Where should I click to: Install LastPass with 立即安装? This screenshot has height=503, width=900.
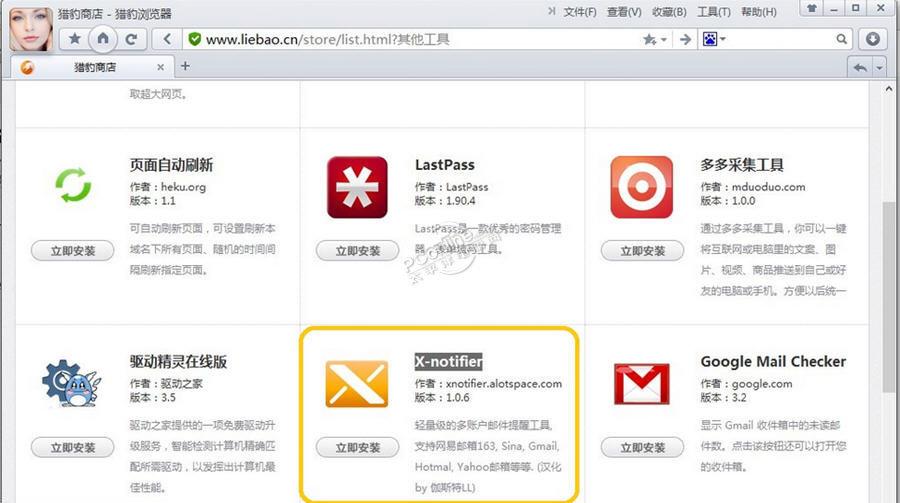click(358, 251)
